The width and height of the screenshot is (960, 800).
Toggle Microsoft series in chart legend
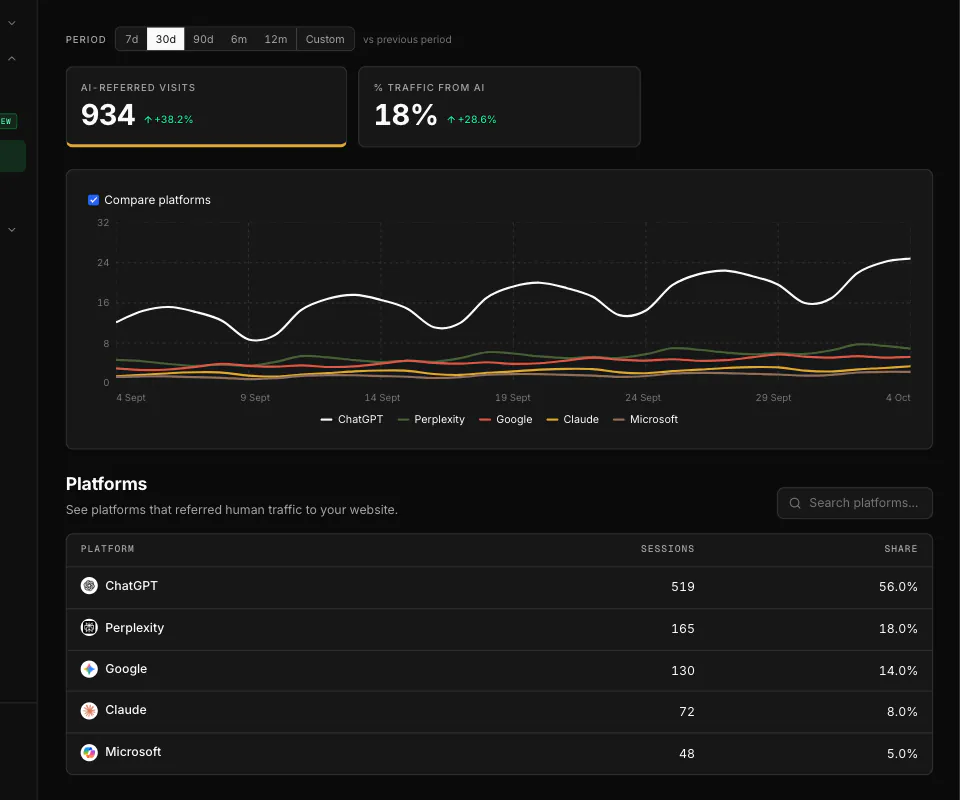tap(645, 419)
